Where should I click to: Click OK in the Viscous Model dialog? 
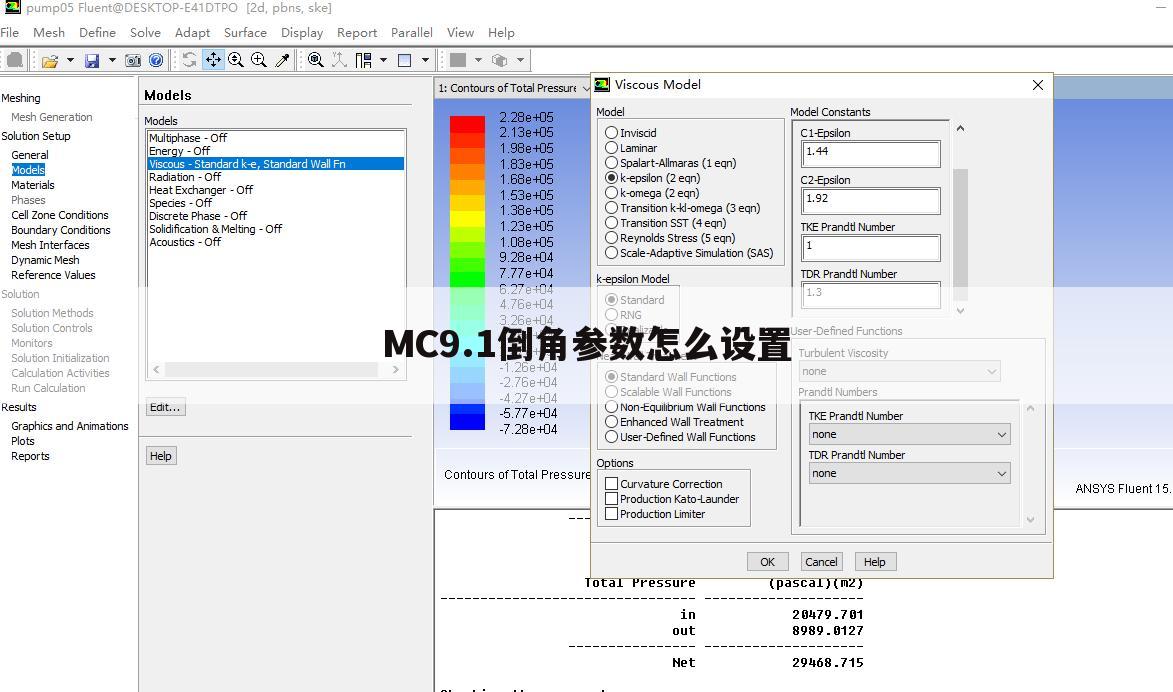click(x=767, y=561)
